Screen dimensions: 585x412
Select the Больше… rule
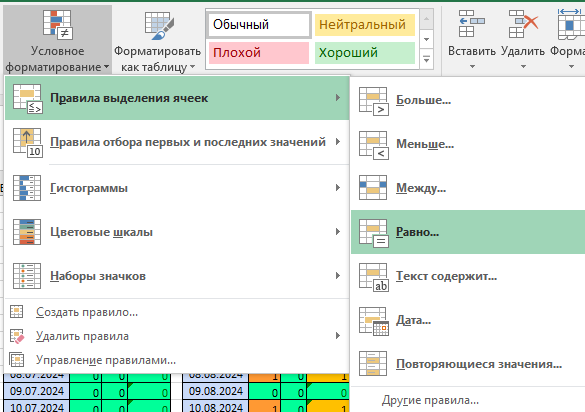468,100
